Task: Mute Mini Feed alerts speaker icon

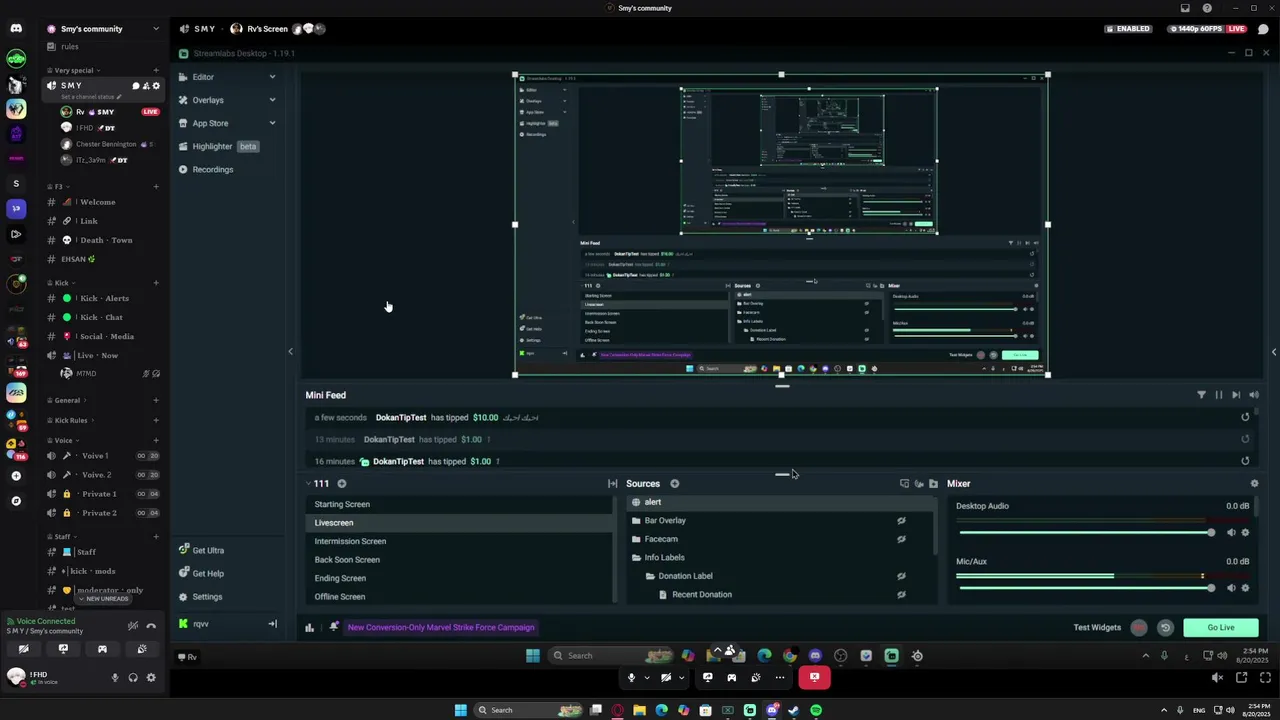Action: 1254,395
